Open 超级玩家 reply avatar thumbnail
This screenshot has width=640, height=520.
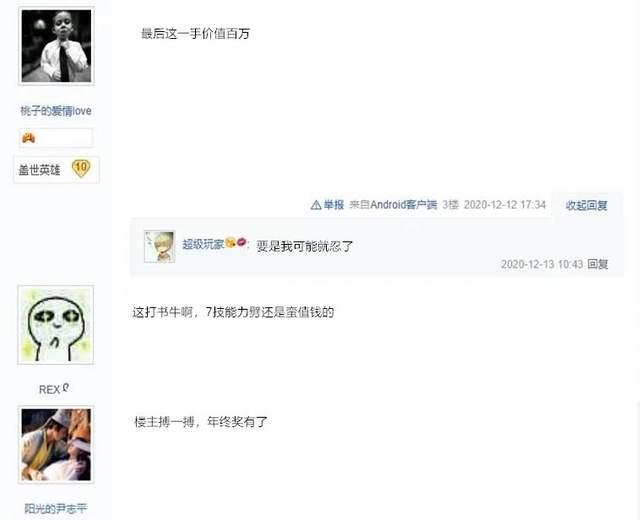(x=160, y=247)
